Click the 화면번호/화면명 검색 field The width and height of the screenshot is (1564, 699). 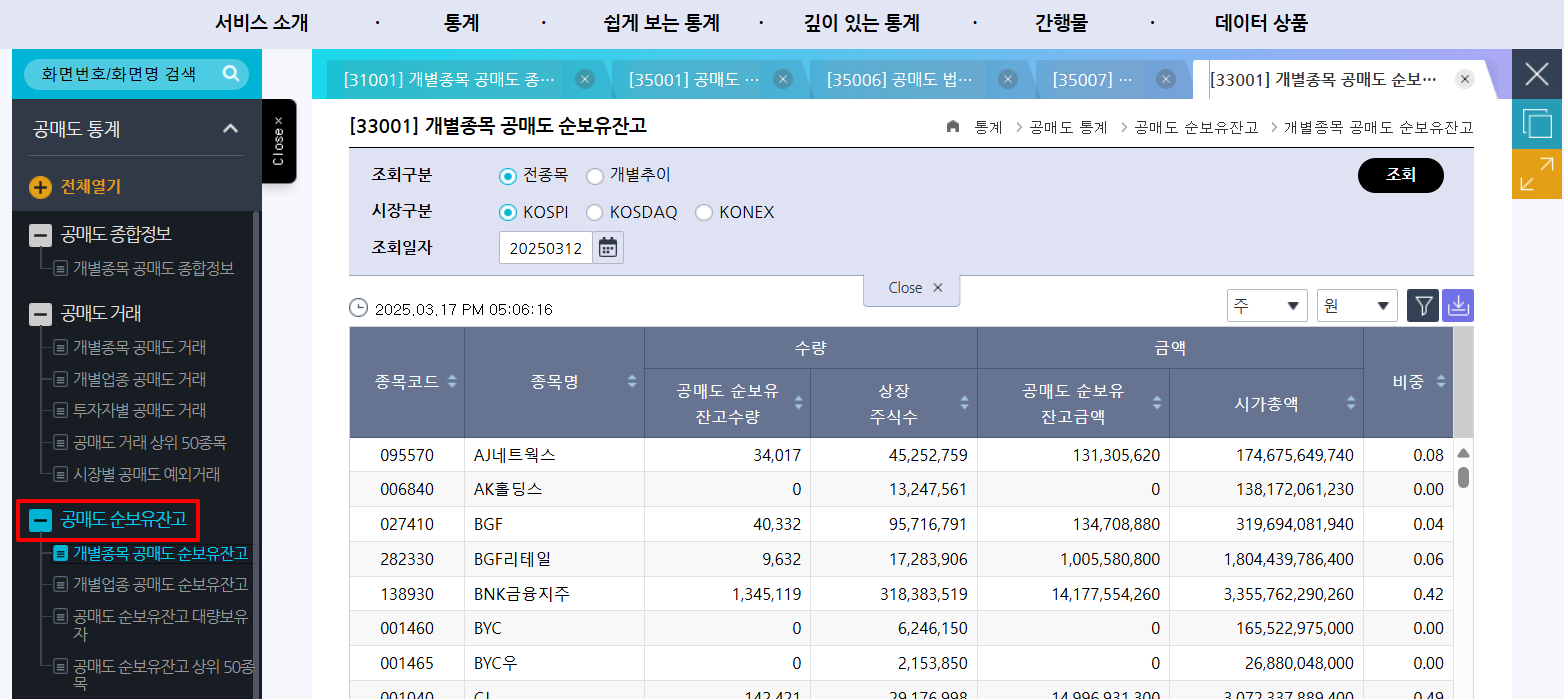pos(118,73)
